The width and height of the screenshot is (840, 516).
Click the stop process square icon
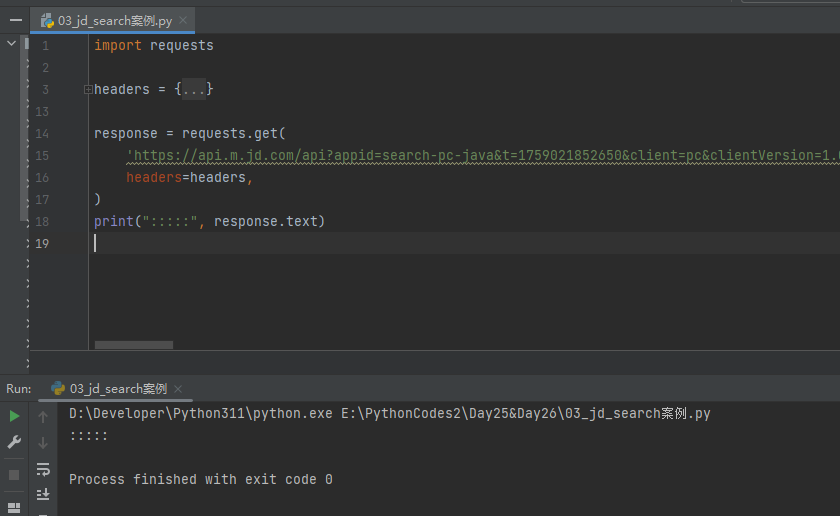click(x=14, y=475)
